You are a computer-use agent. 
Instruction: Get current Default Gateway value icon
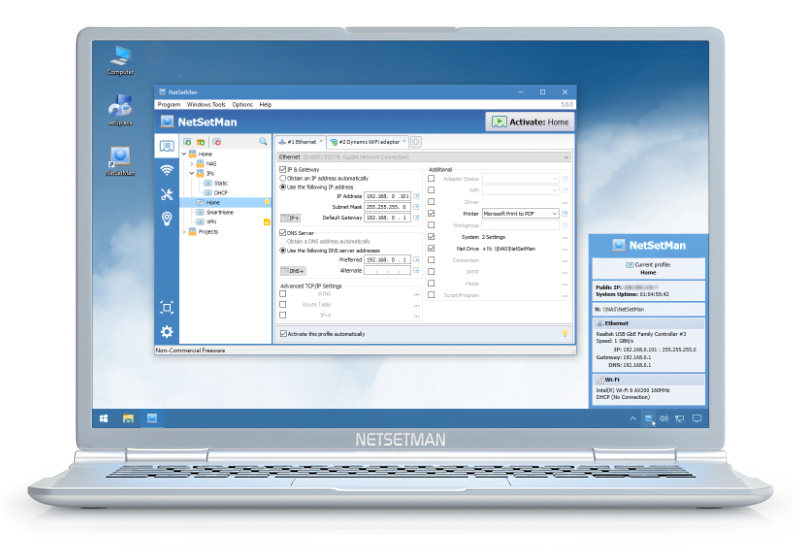pos(416,217)
